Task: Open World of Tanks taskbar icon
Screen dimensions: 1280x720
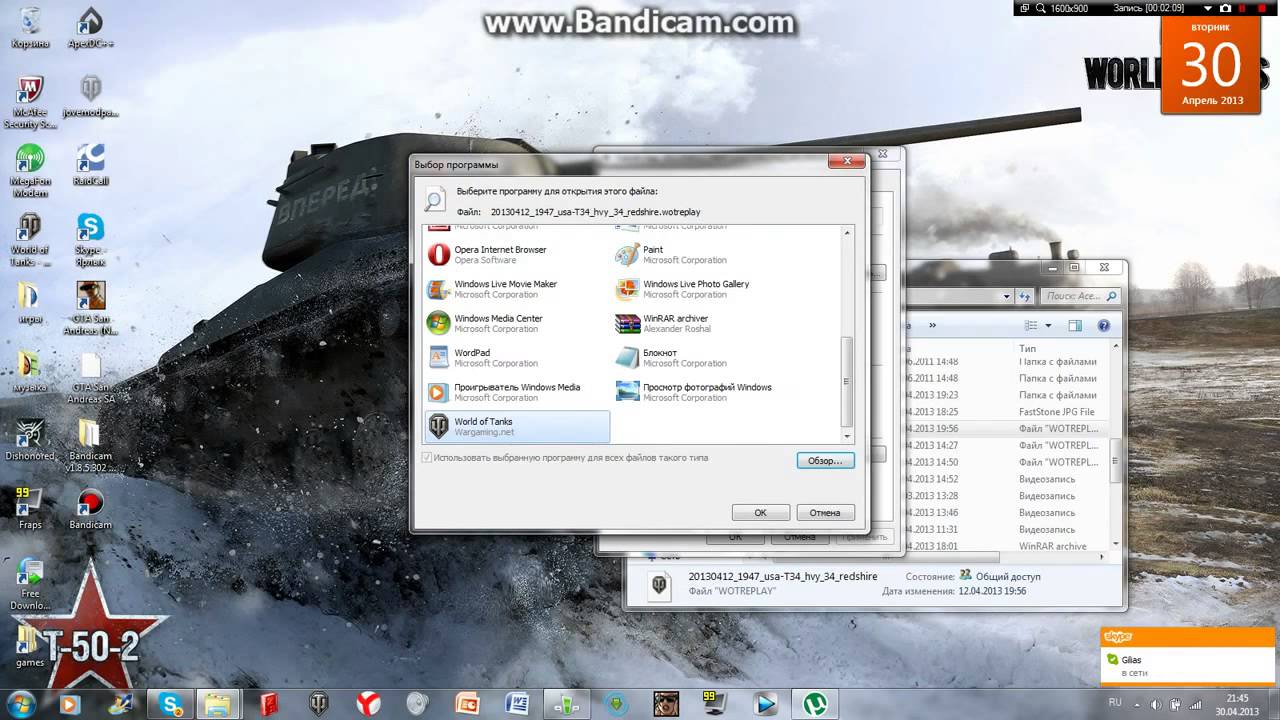Action: [x=319, y=704]
